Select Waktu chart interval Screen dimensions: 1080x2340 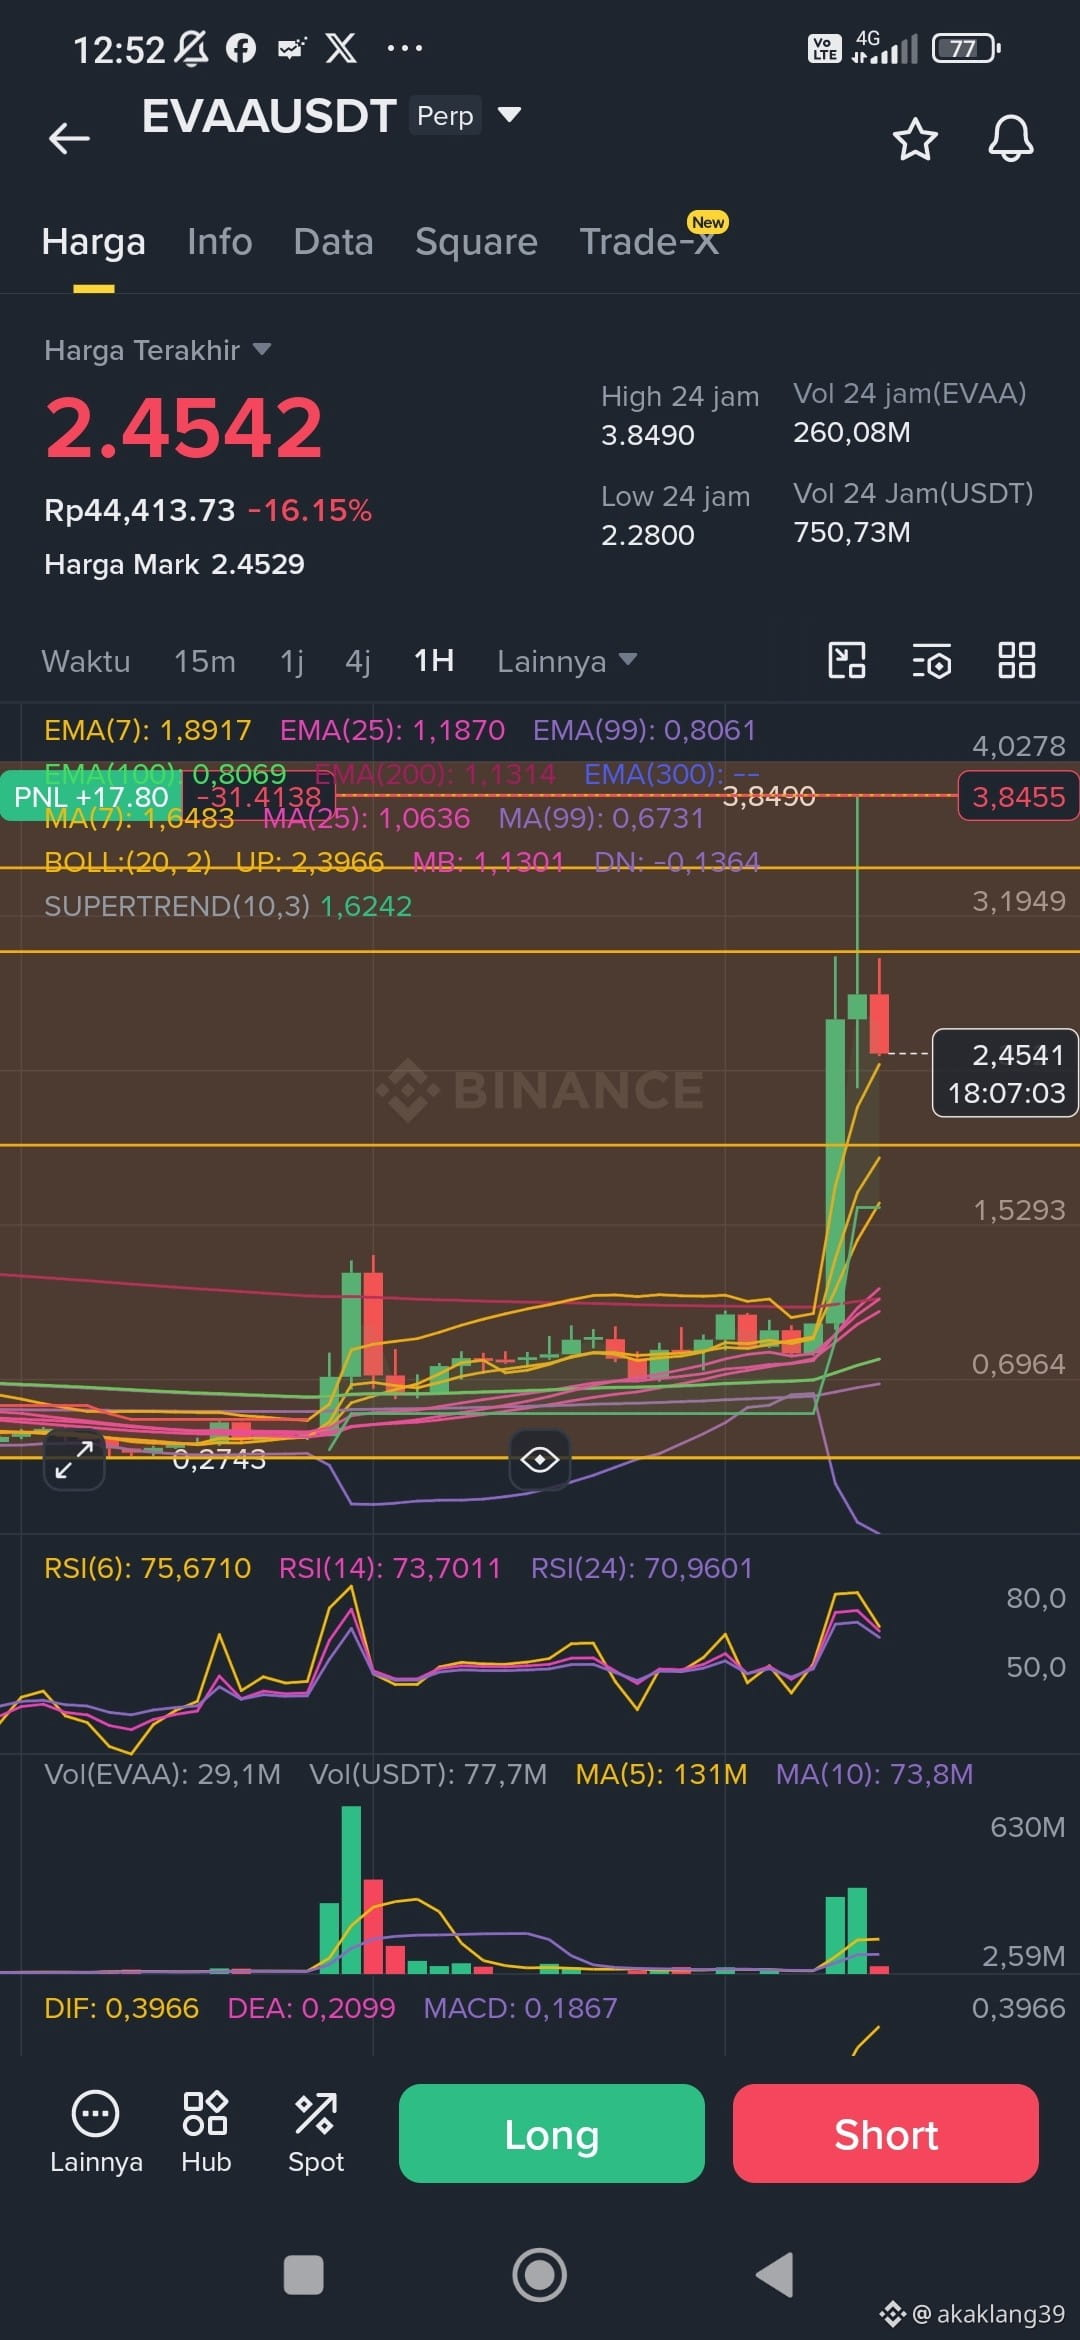(86, 661)
